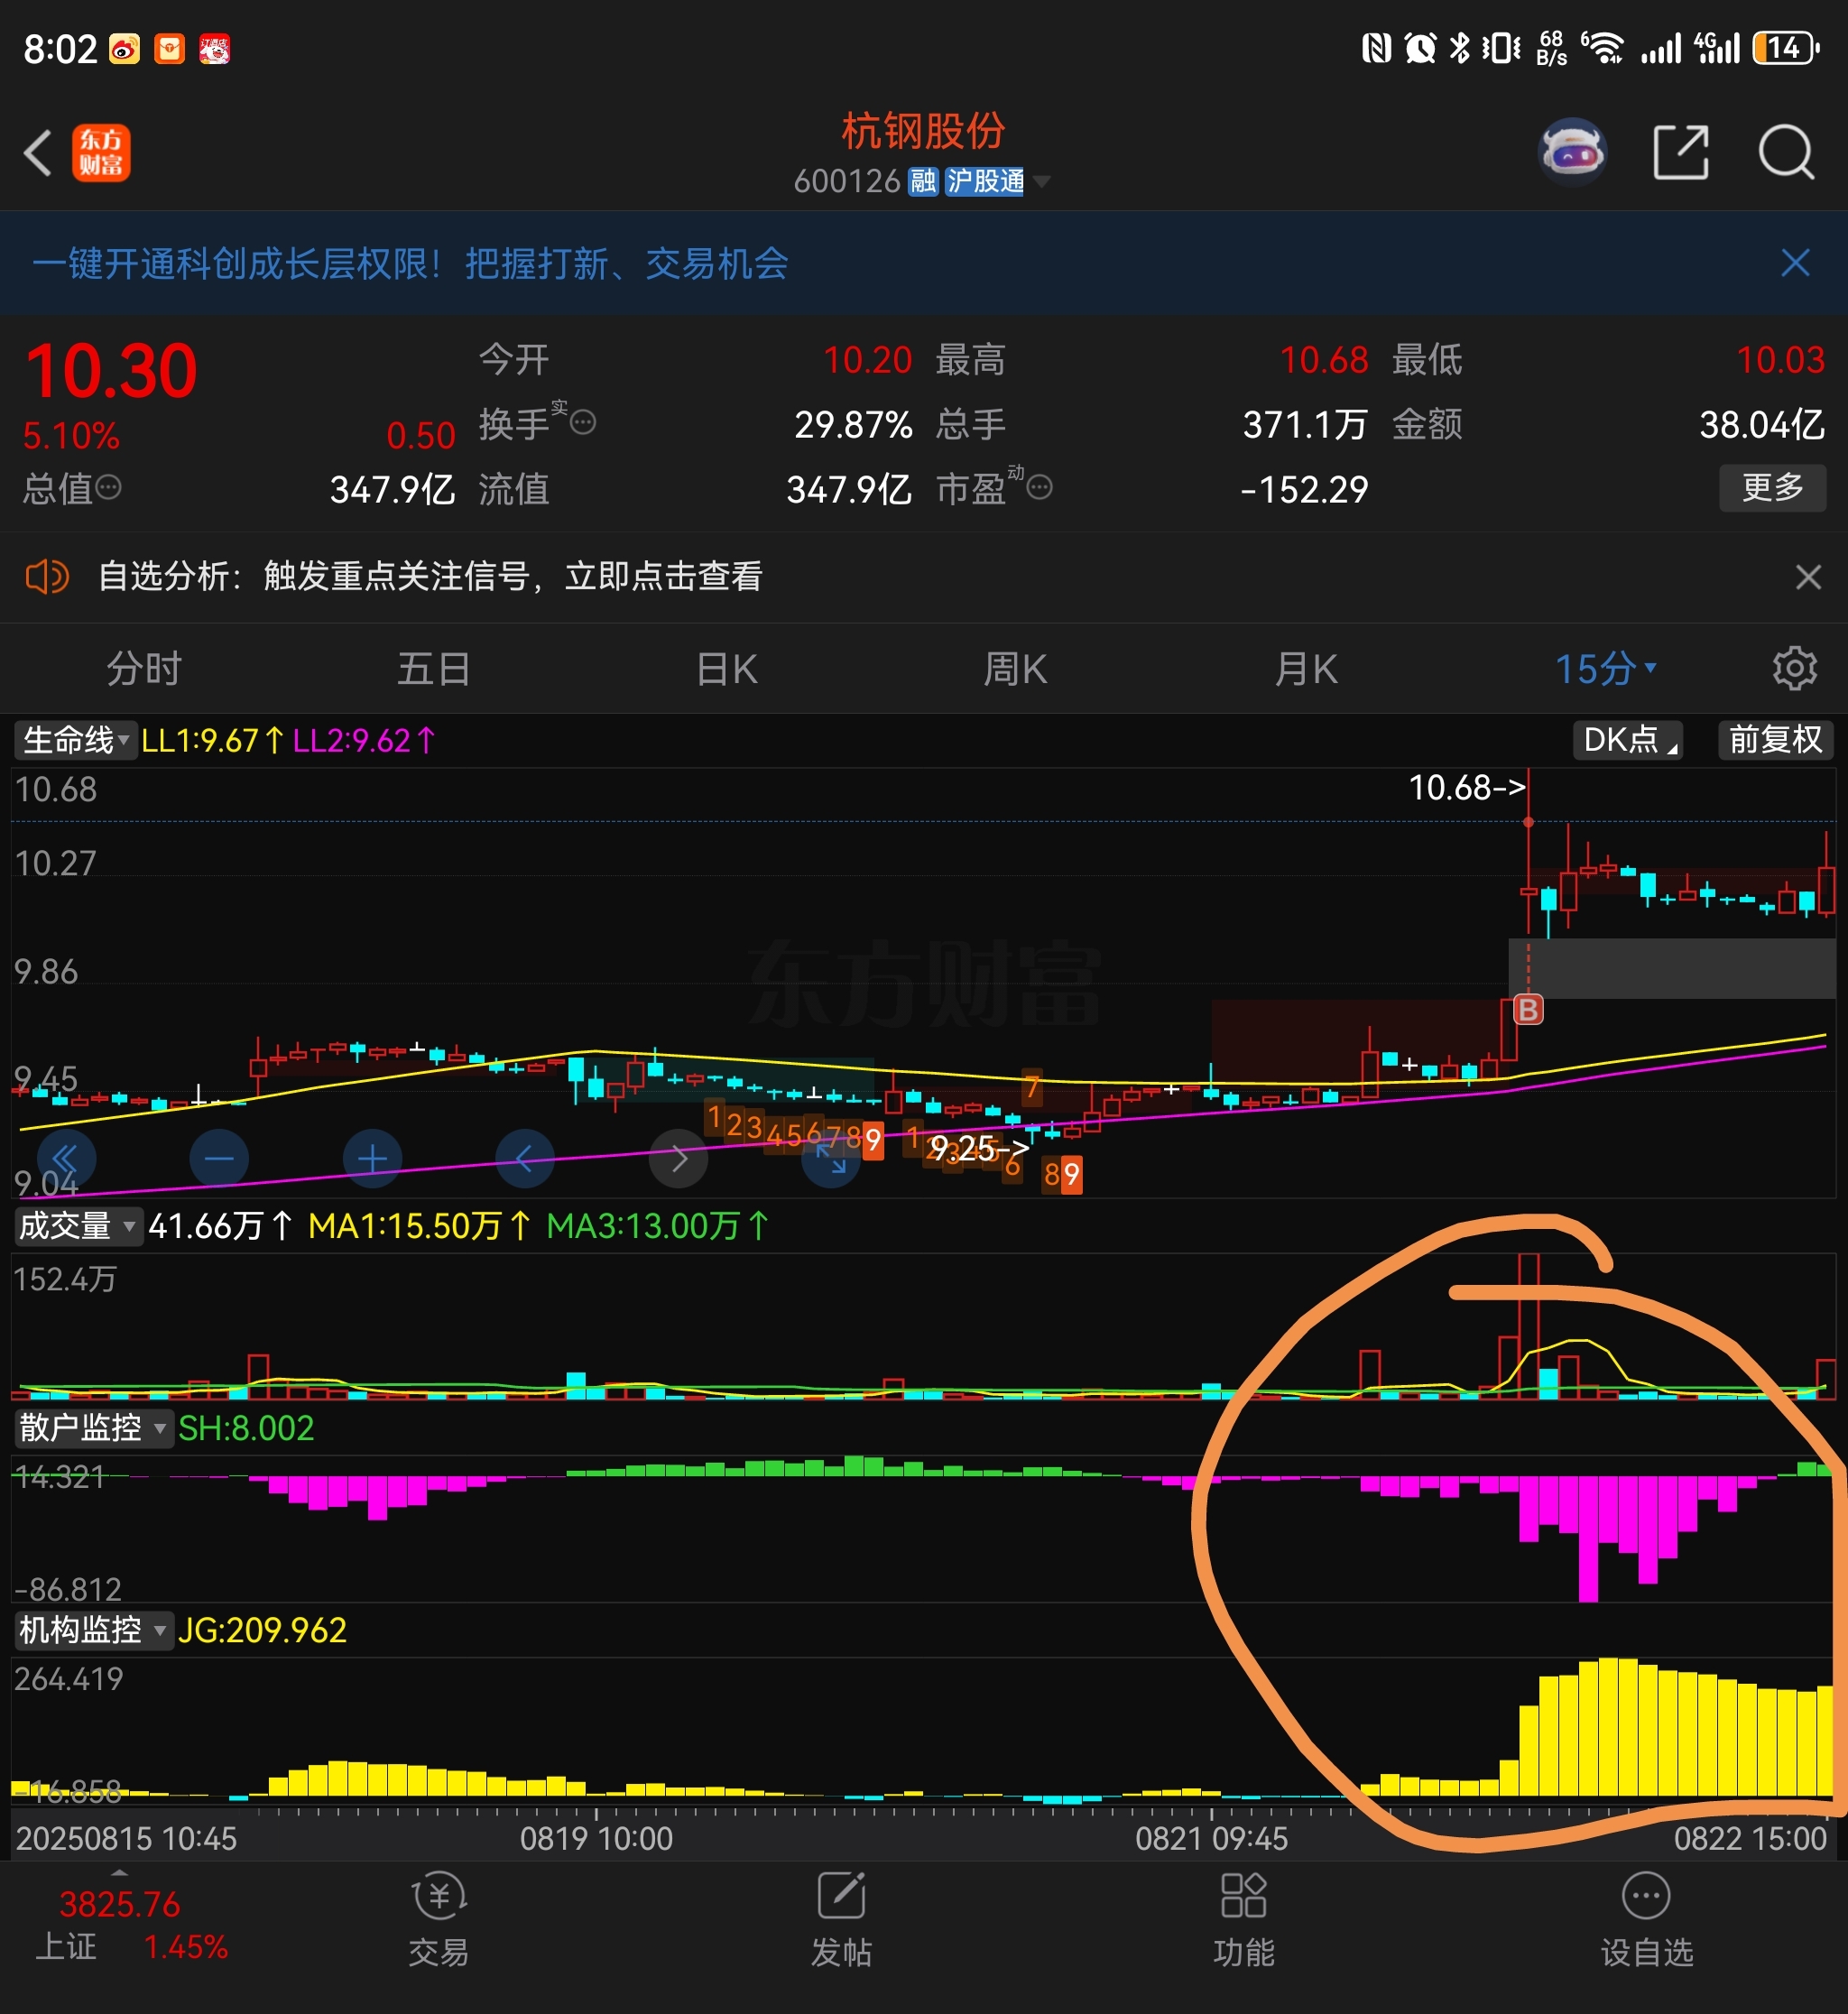The height and width of the screenshot is (2014, 1848).
Task: Zoom out chart with minus button
Action: 219,1159
